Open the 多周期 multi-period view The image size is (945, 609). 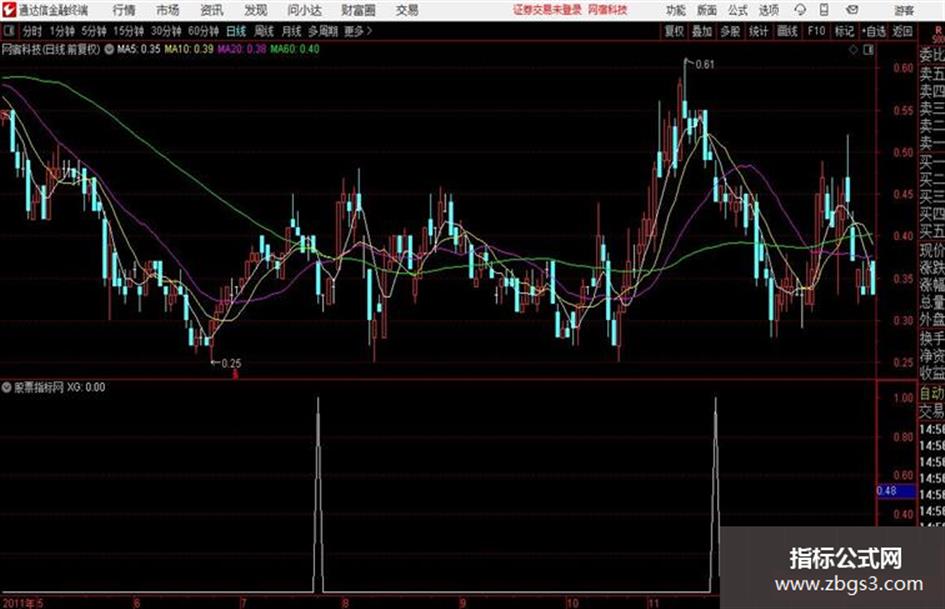(323, 31)
